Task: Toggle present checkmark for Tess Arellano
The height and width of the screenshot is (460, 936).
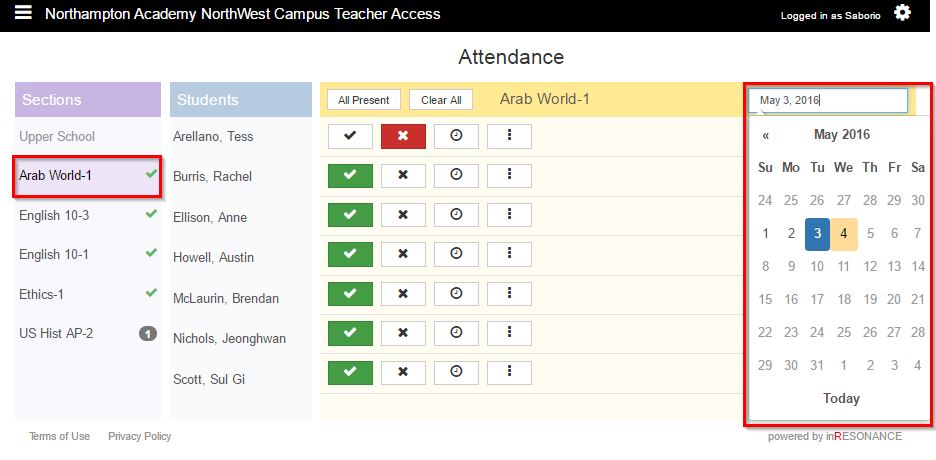Action: [350, 136]
